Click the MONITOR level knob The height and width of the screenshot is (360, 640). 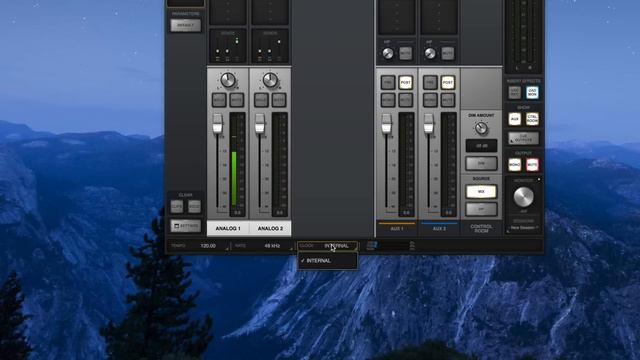(x=523, y=197)
